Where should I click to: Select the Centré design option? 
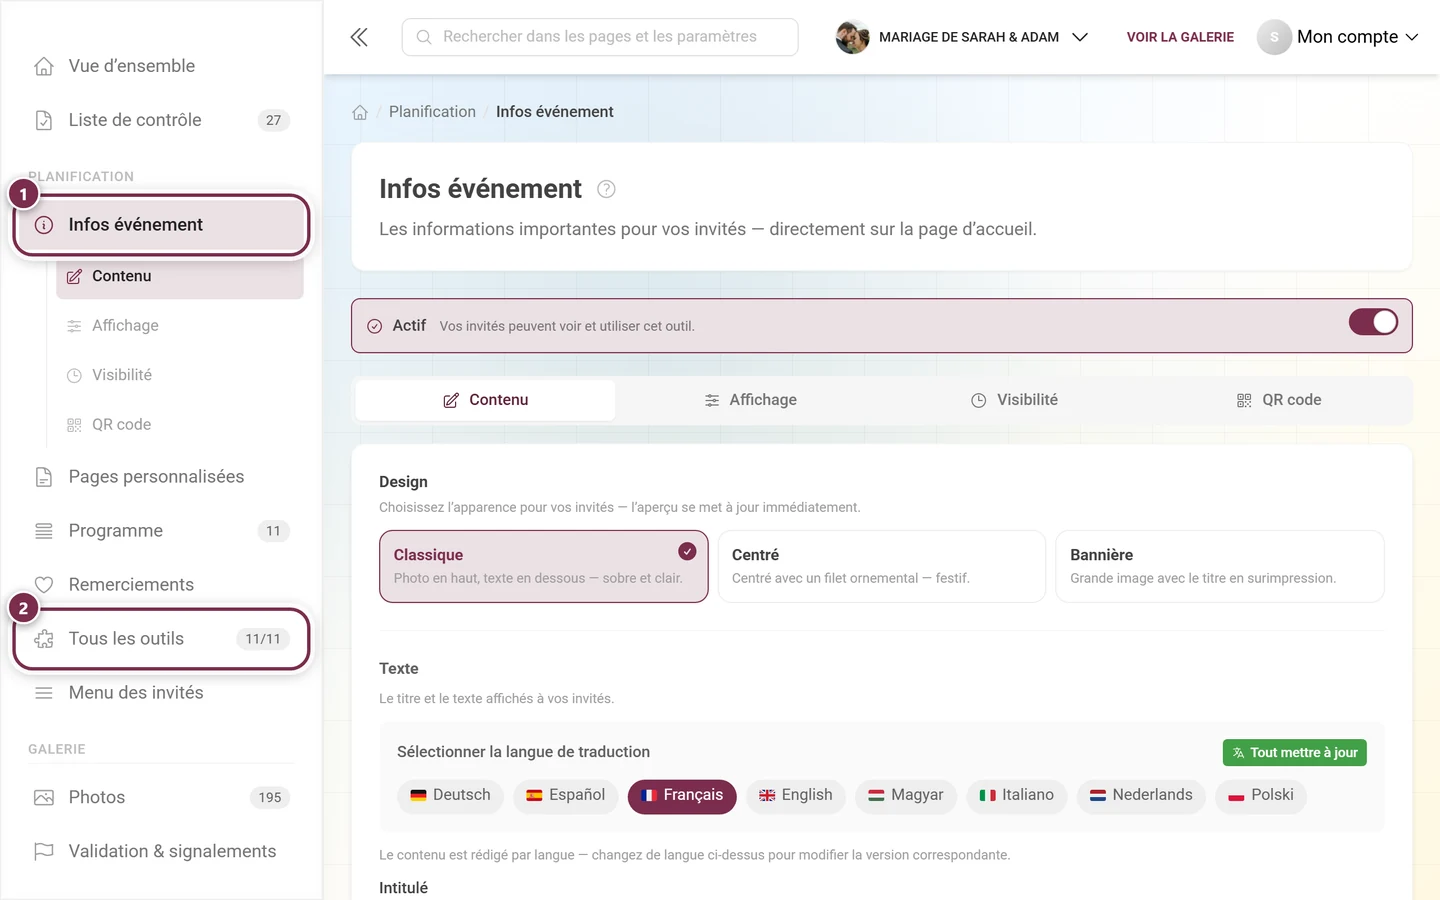(882, 566)
